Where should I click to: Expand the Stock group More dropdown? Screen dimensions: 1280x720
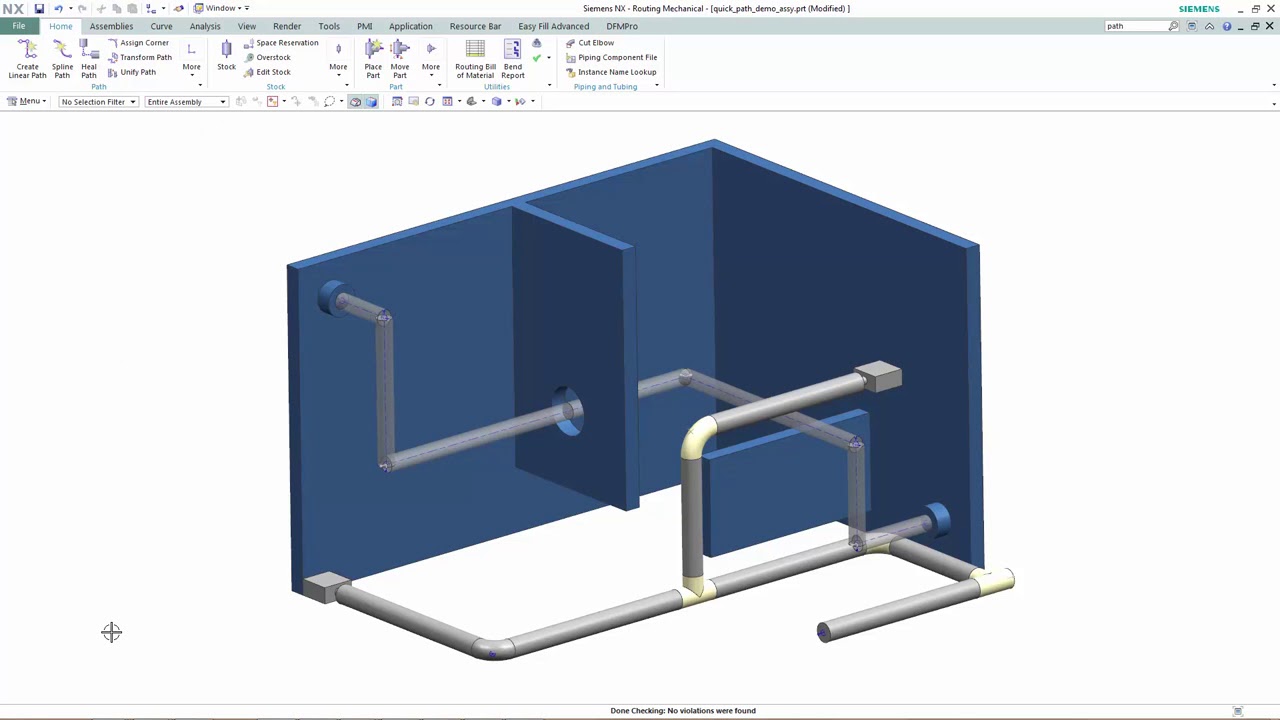pos(338,59)
